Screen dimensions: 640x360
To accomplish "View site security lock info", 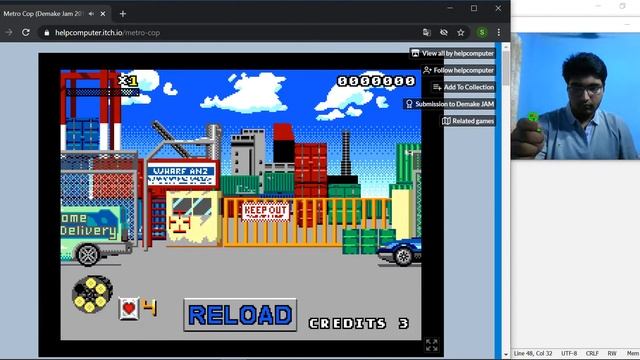I will pyautogui.click(x=47, y=33).
